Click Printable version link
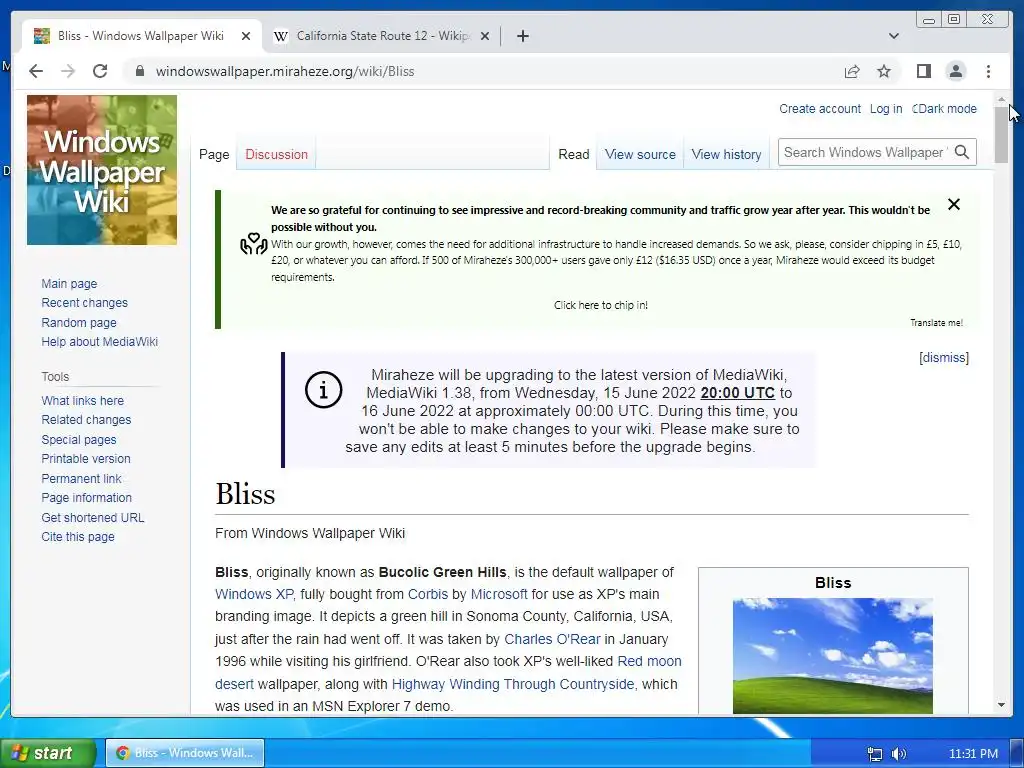This screenshot has height=768, width=1024. coord(86,458)
